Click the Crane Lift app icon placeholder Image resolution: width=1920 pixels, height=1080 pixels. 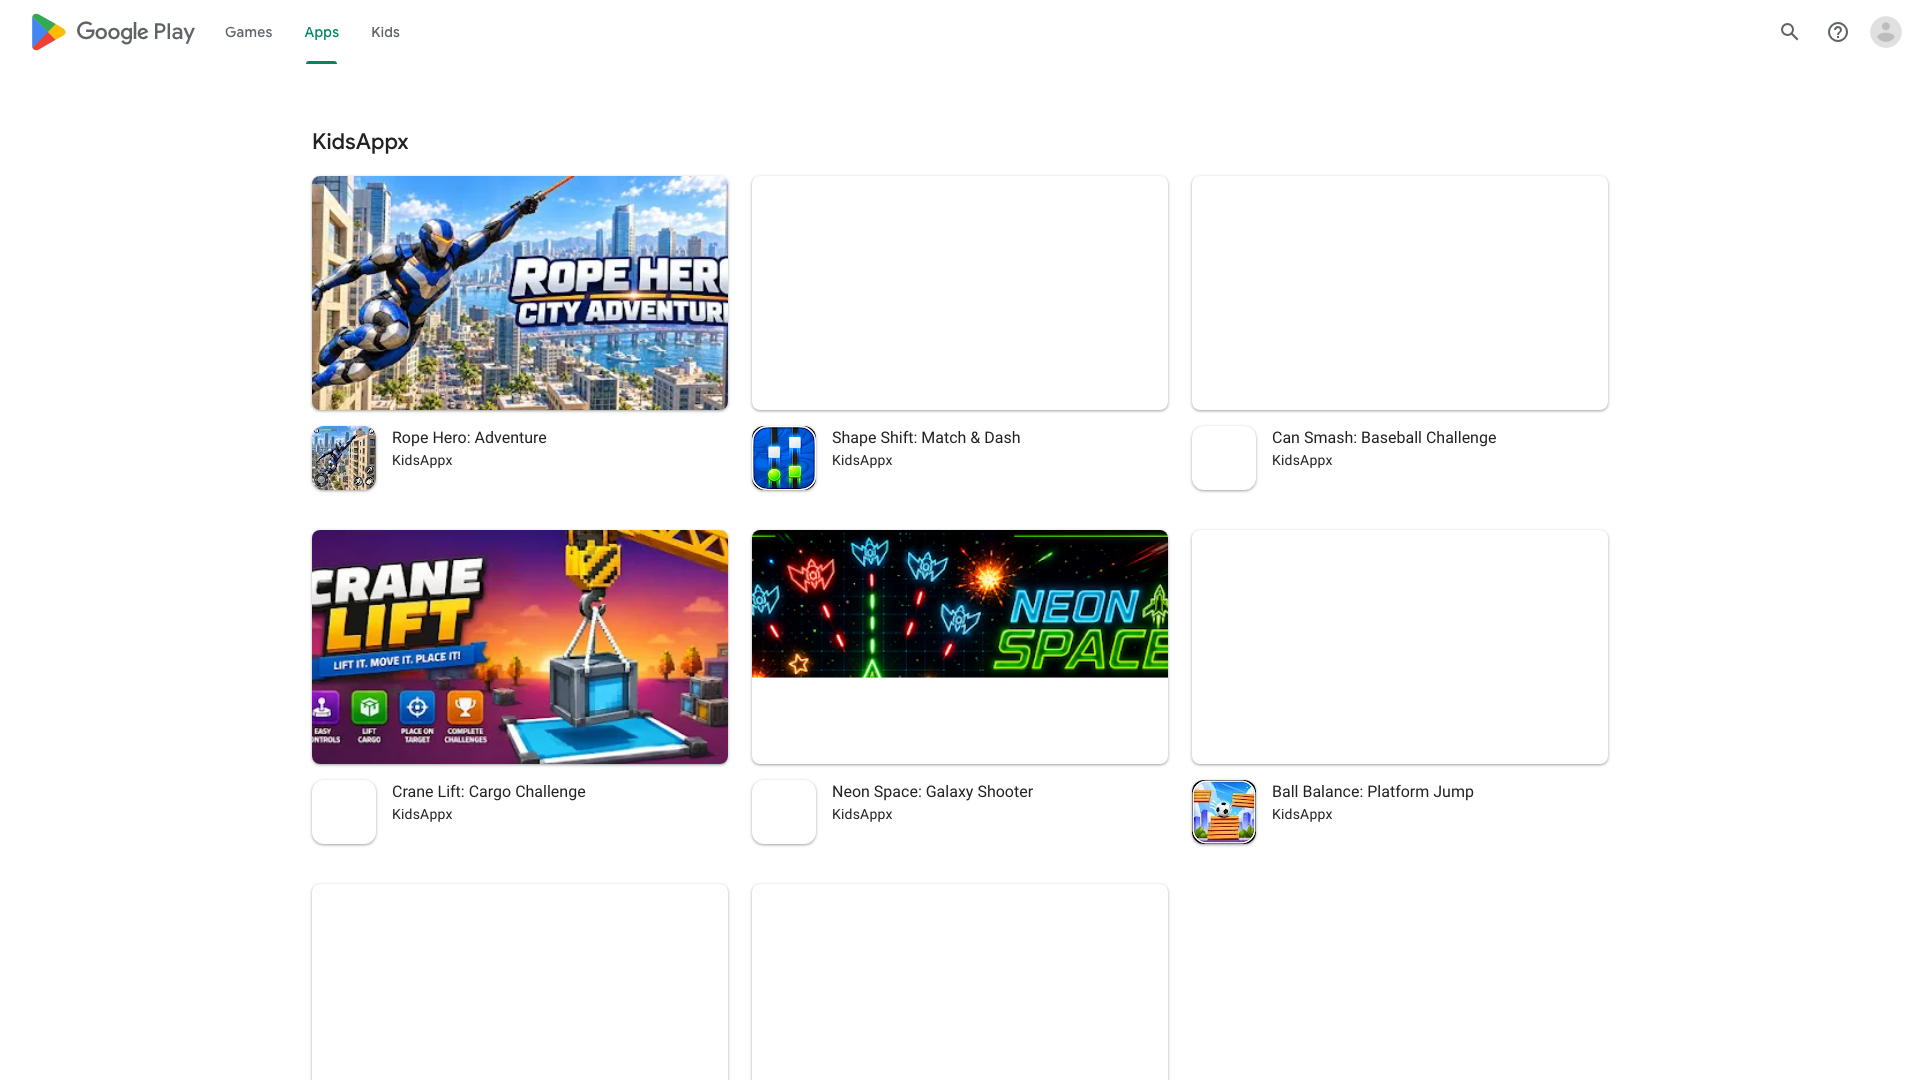tap(344, 812)
